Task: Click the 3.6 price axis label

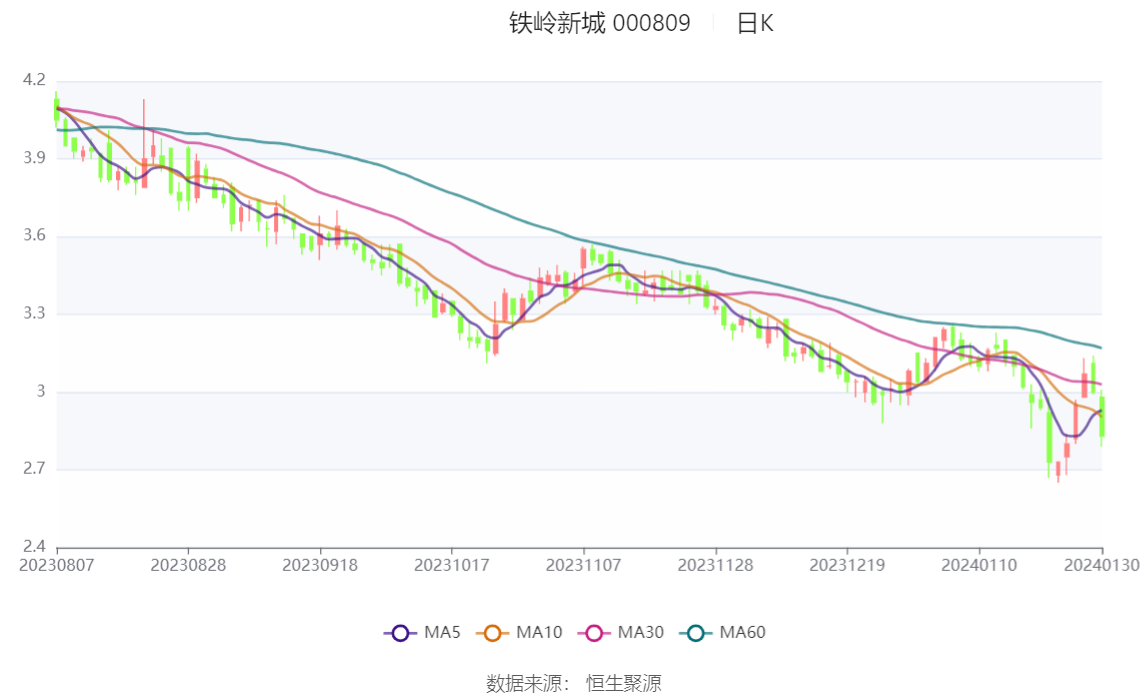Action: pyautogui.click(x=34, y=236)
